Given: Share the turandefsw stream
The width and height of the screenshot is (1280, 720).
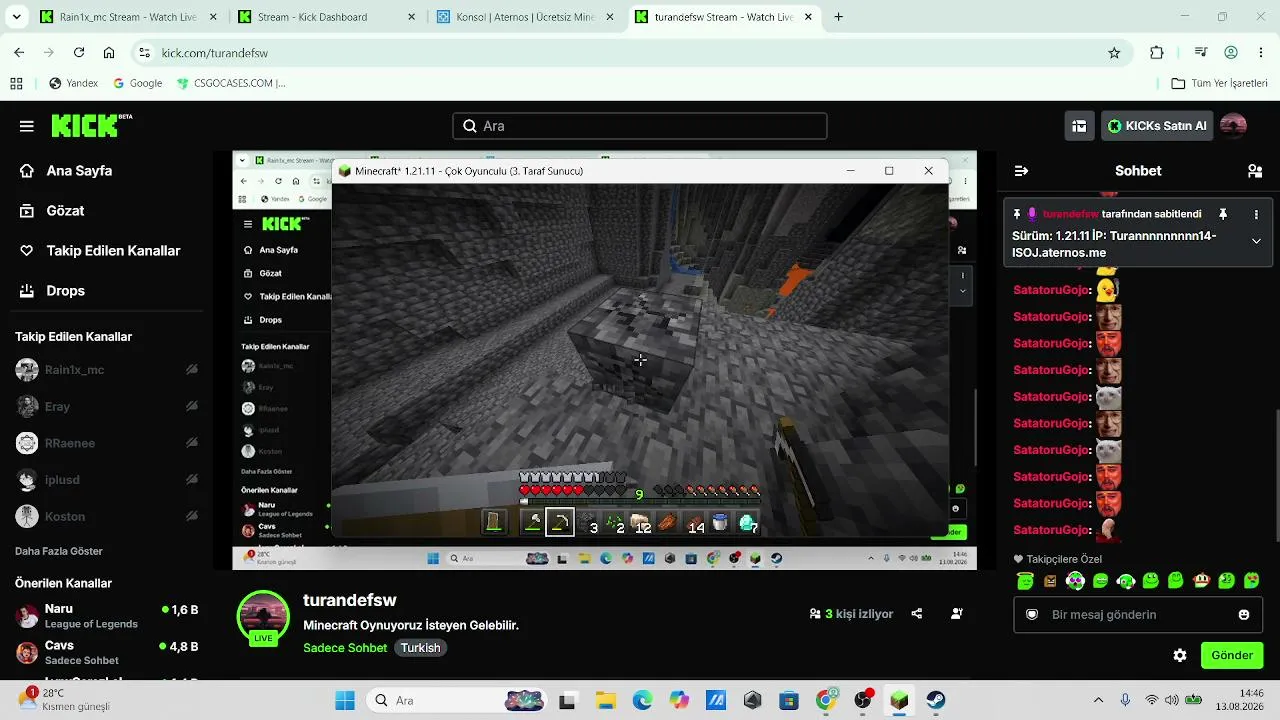Looking at the screenshot, I should tap(917, 614).
